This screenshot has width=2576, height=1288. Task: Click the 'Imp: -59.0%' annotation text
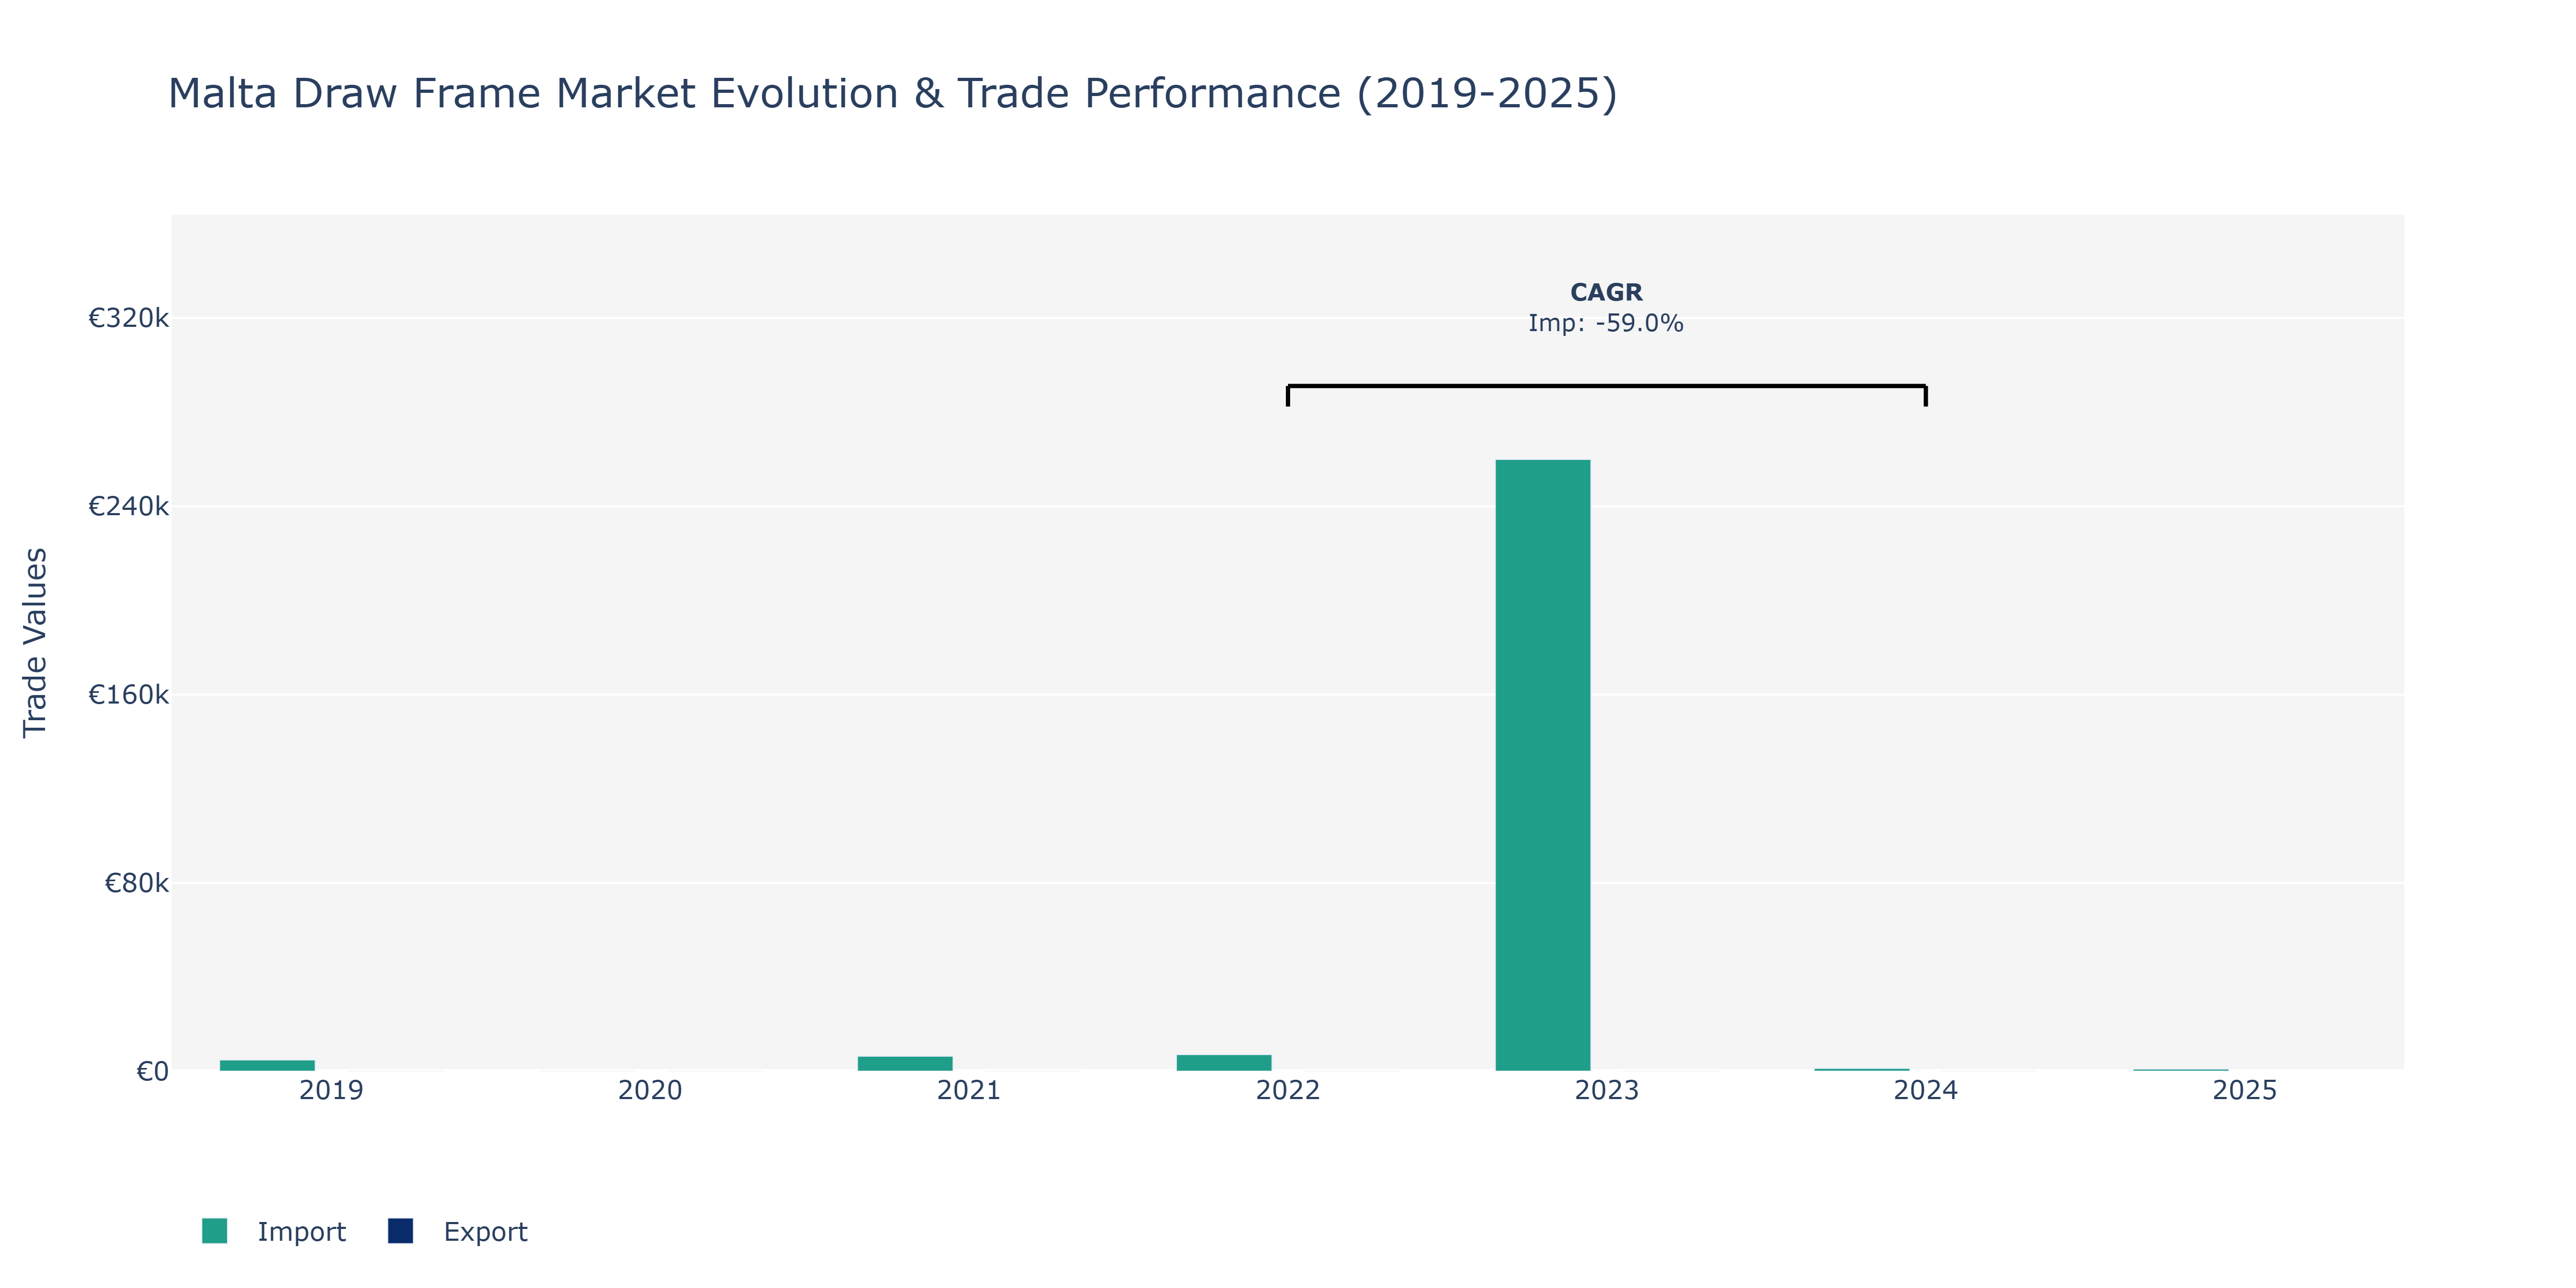[x=1606, y=323]
